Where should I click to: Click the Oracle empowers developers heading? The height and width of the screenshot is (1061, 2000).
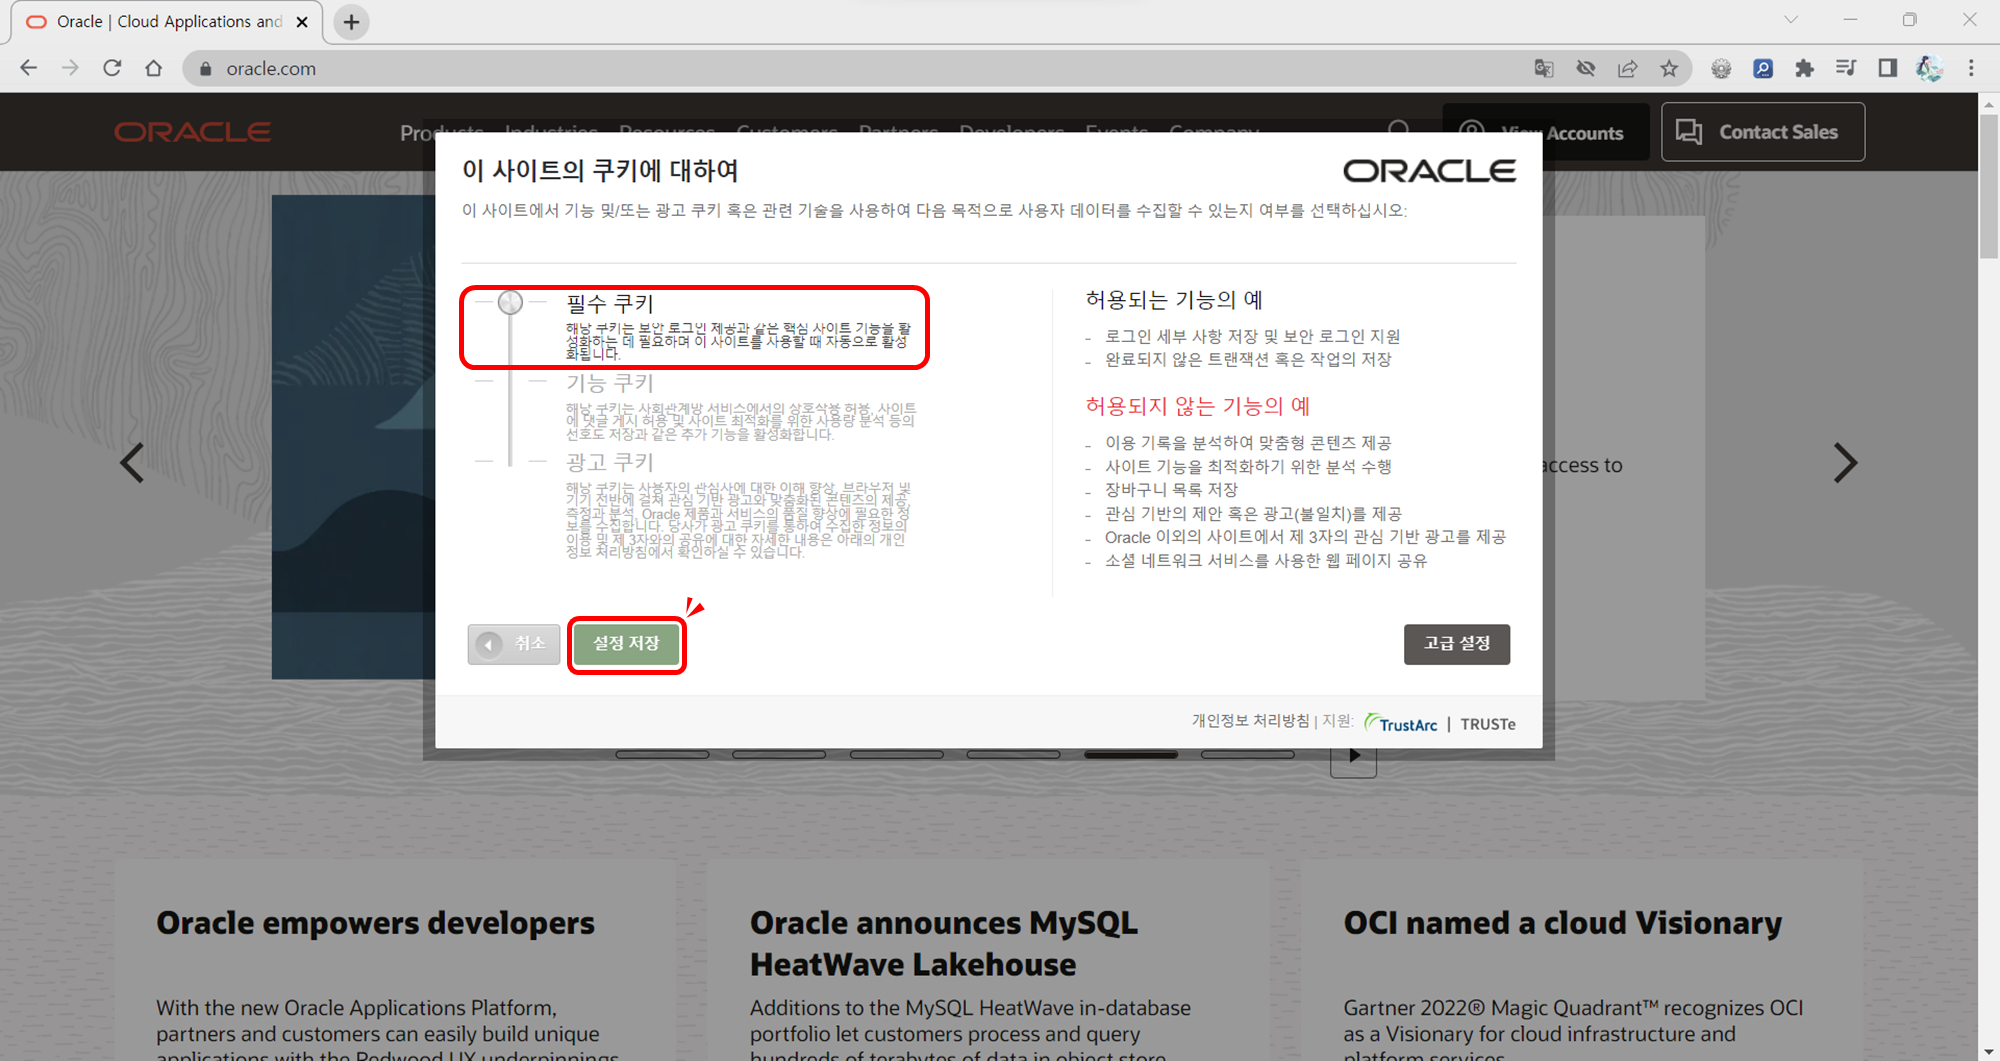(x=375, y=923)
